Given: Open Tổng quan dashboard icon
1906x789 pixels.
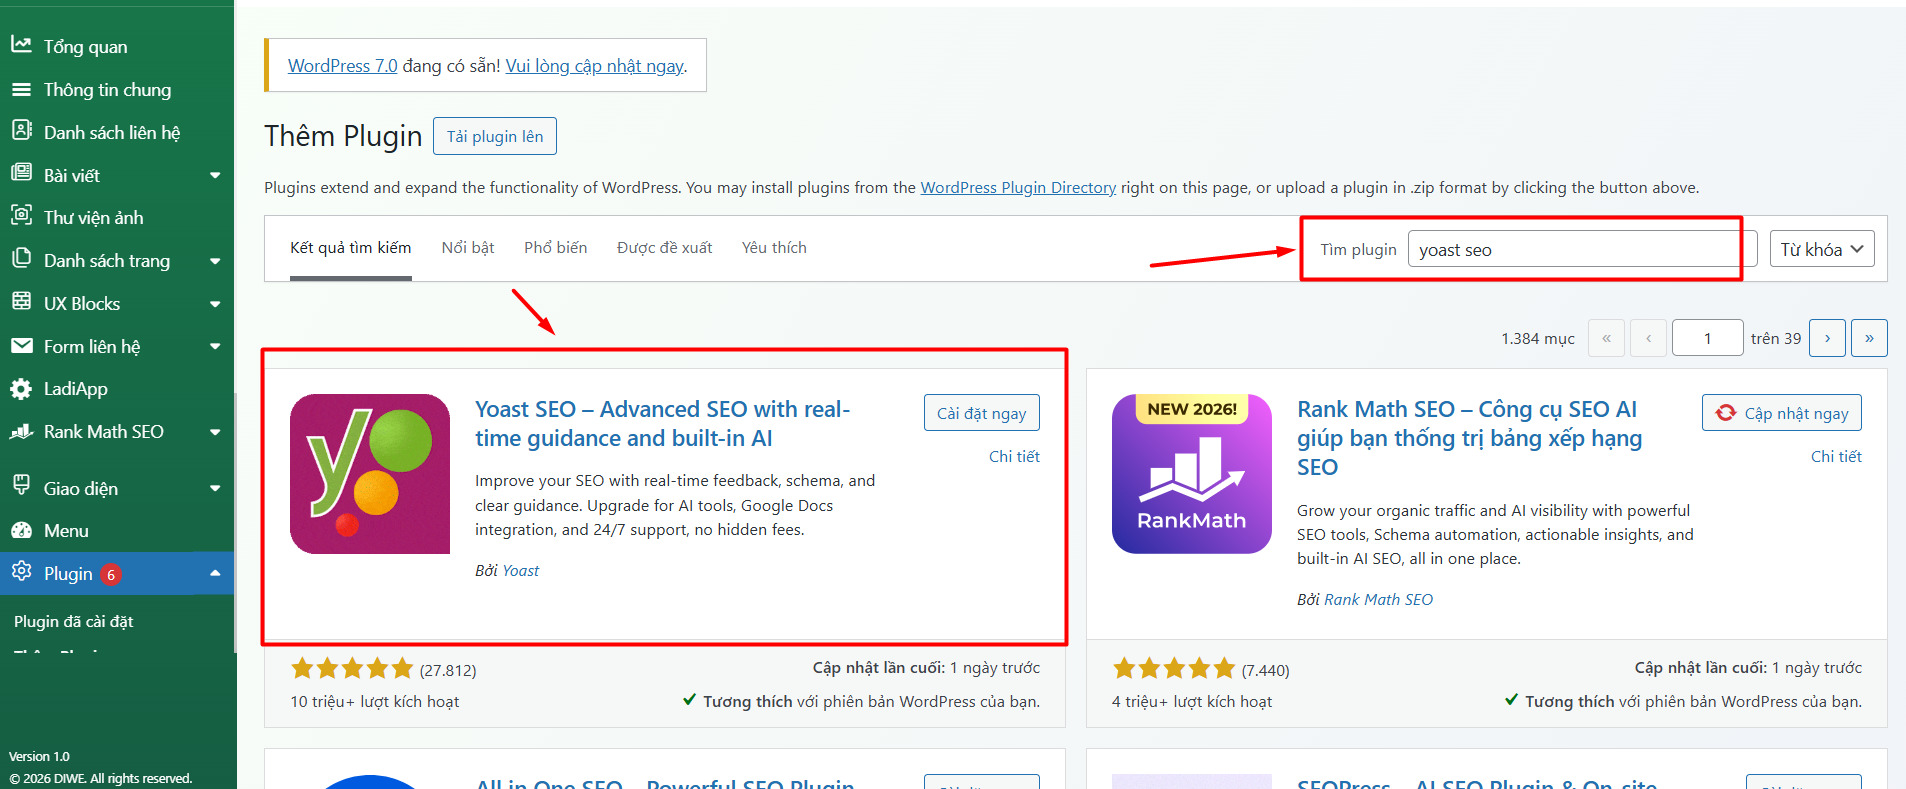Looking at the screenshot, I should click(x=21, y=45).
